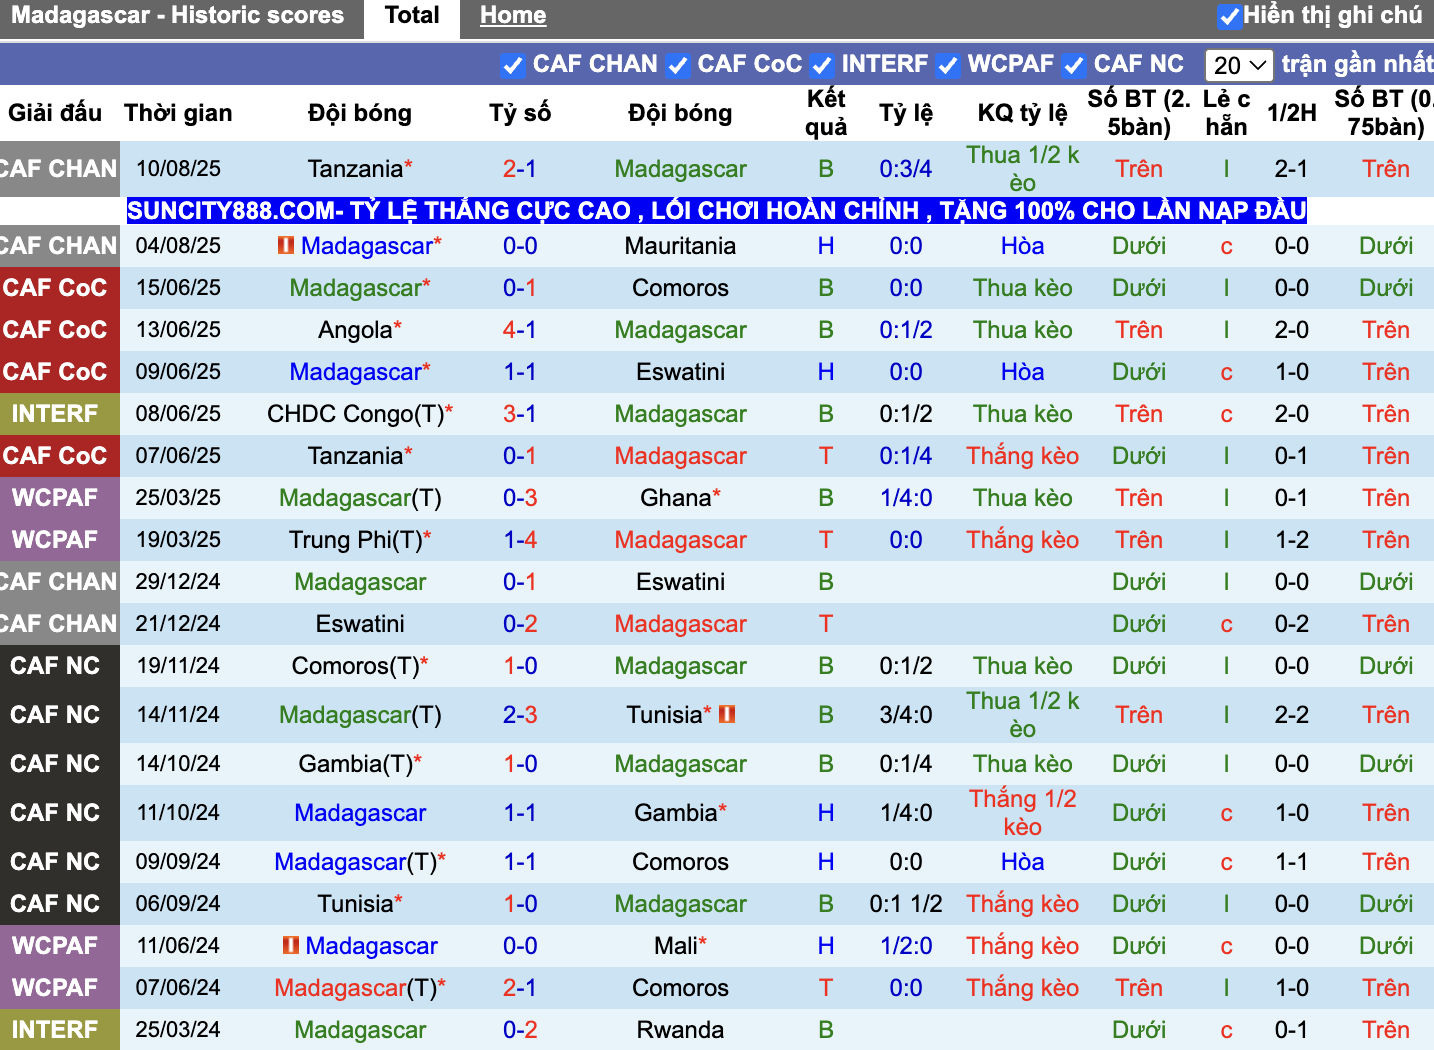The height and width of the screenshot is (1050, 1434).
Task: Click the red card icon next to Madagascar on 11/06/24
Action: tap(291, 945)
